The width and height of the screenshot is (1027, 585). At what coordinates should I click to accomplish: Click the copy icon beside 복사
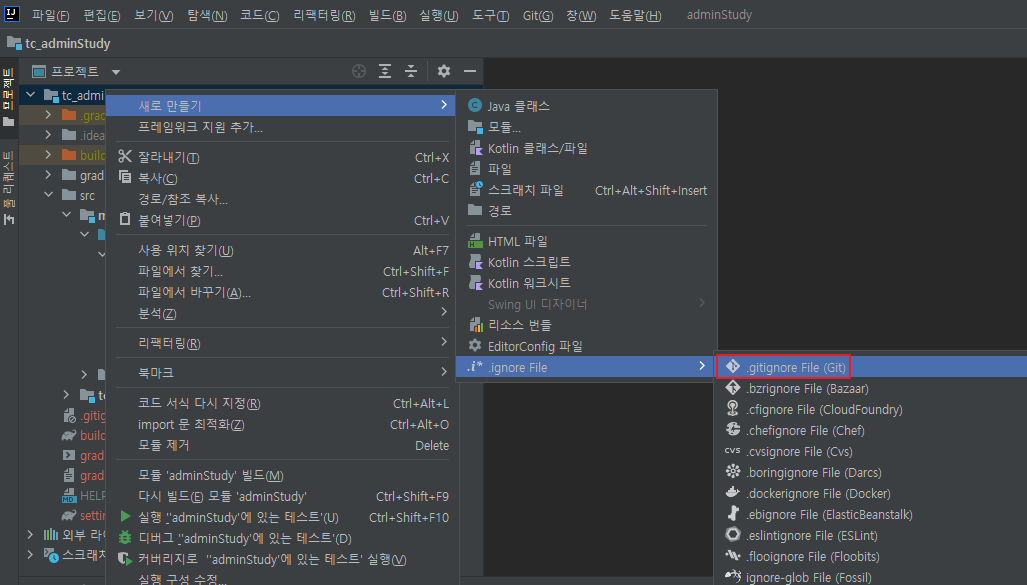point(124,177)
